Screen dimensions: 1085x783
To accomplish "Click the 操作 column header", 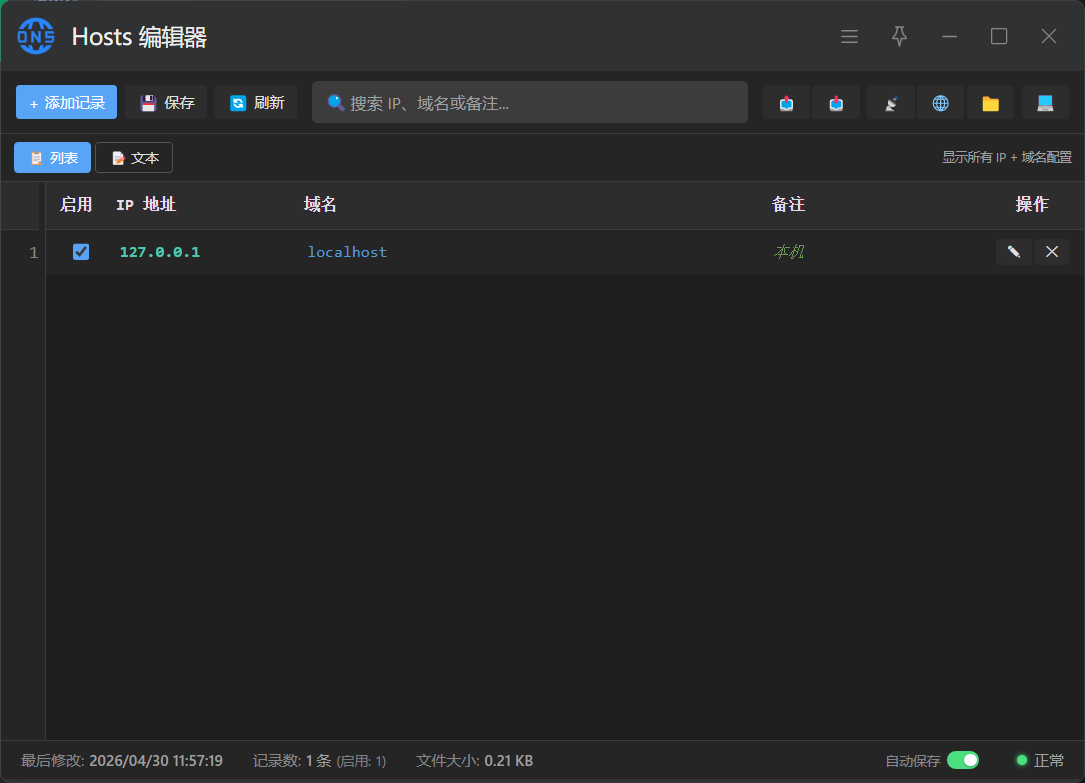I will click(x=1032, y=204).
